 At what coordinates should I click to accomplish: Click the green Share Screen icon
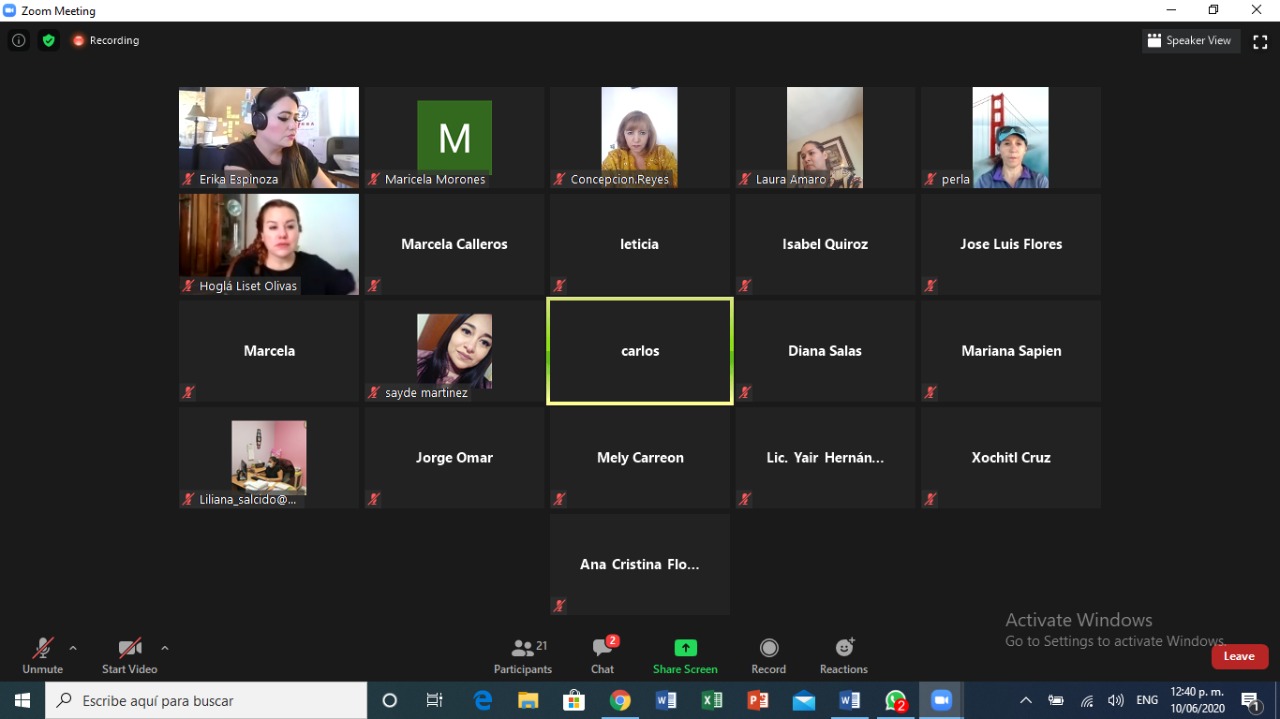(x=685, y=648)
